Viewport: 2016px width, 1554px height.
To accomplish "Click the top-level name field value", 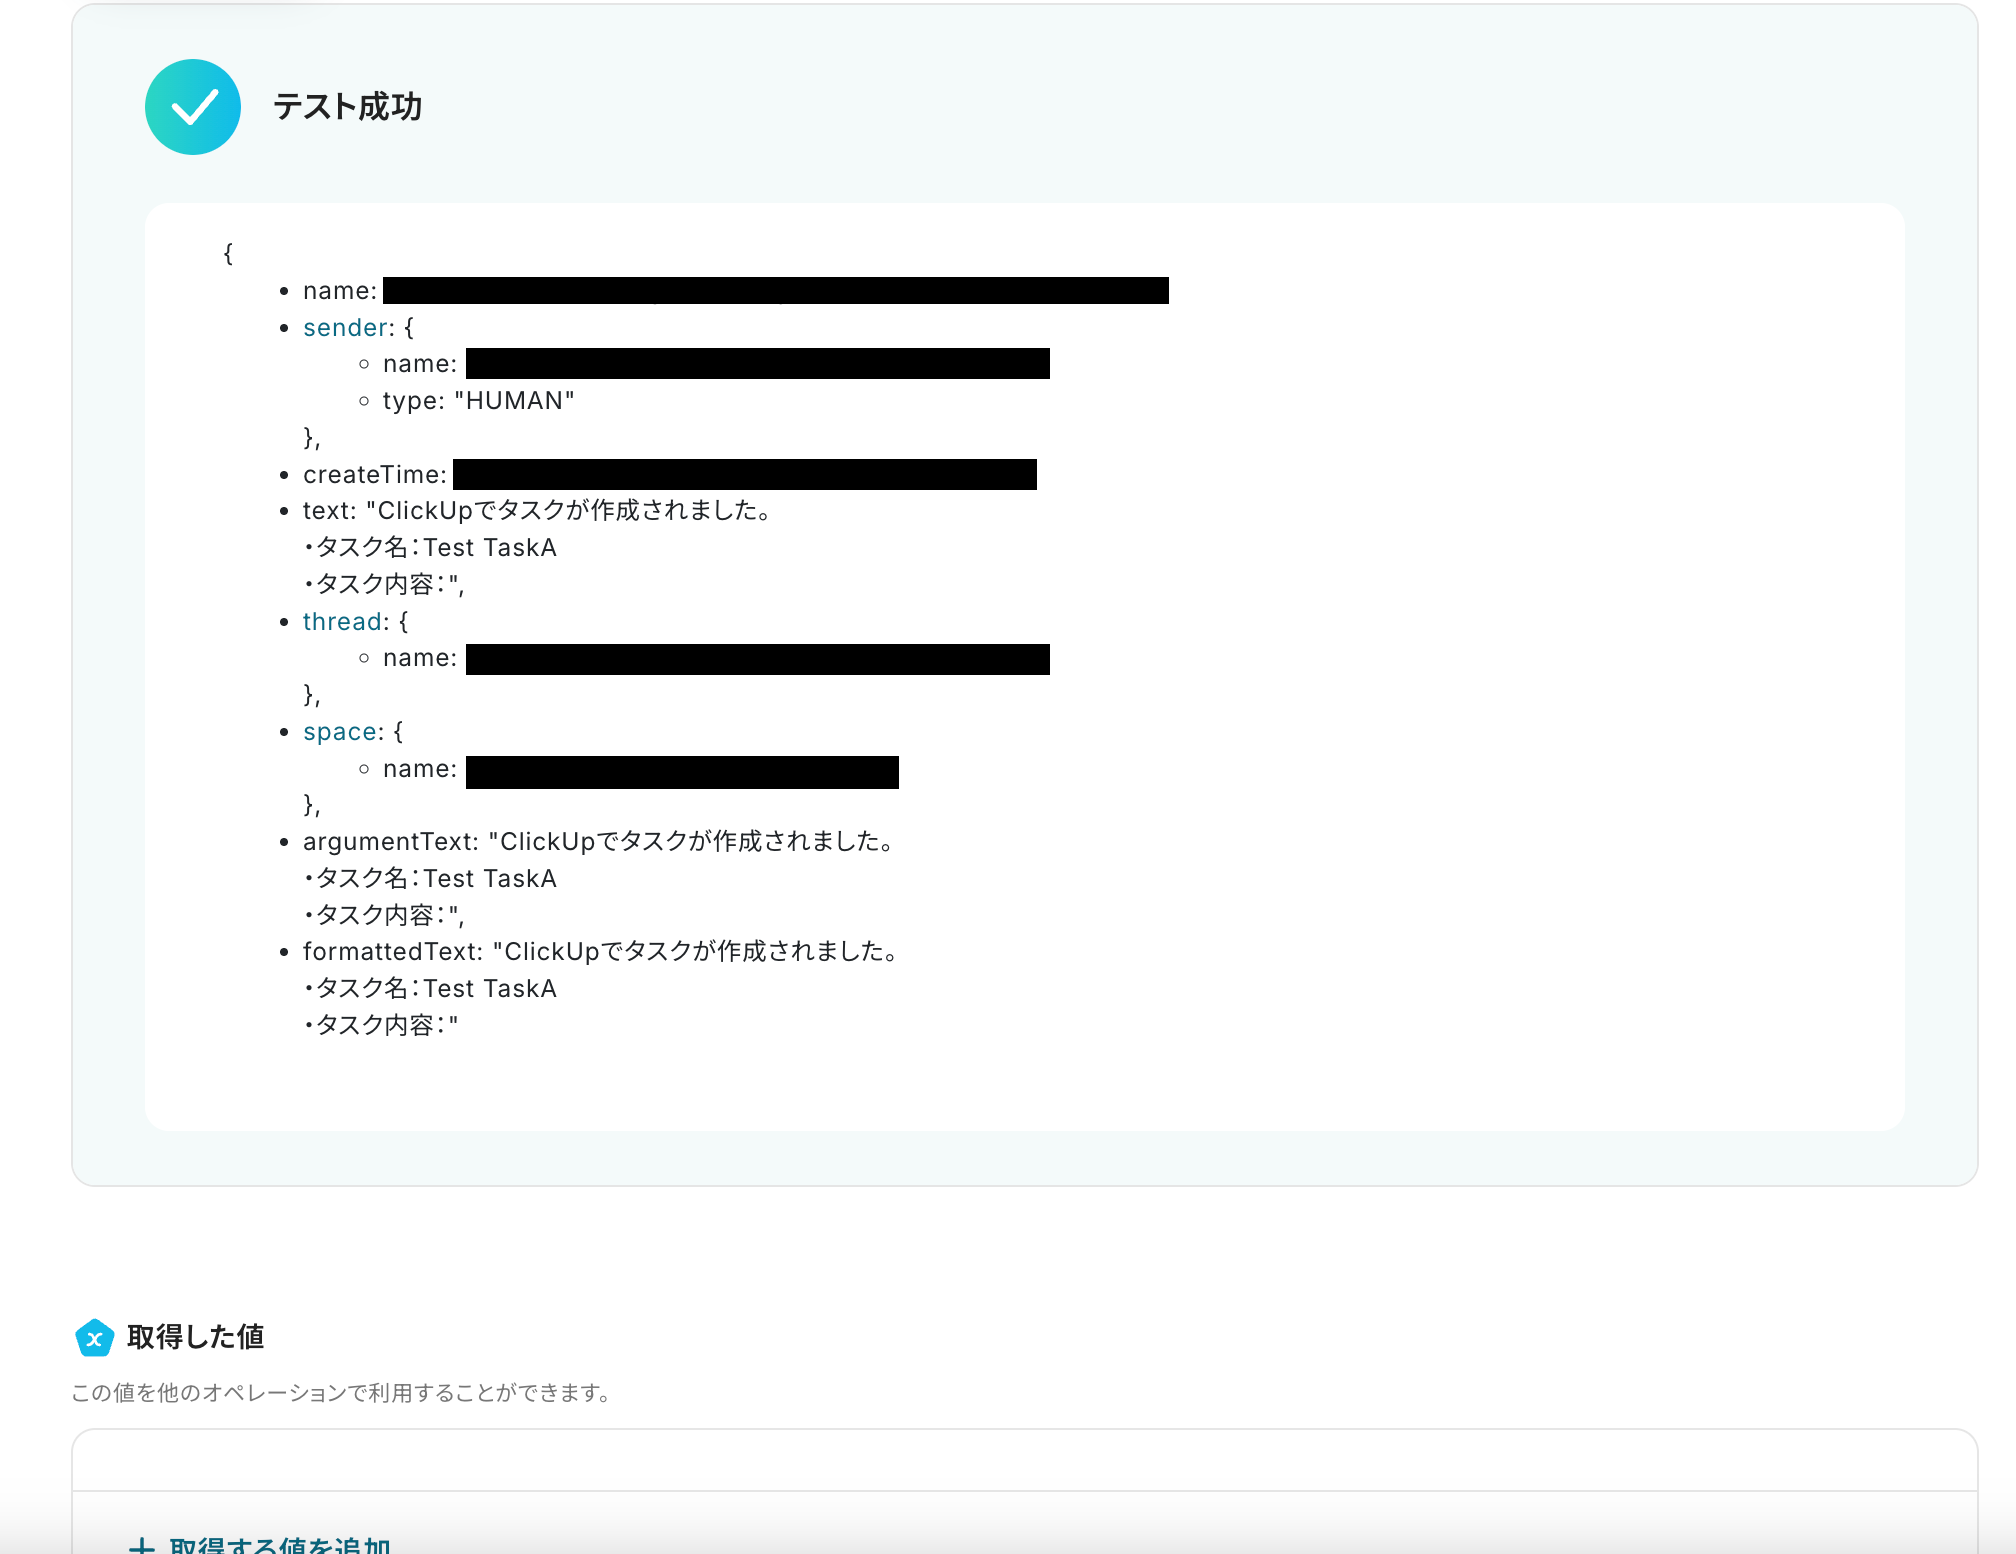I will click(775, 291).
